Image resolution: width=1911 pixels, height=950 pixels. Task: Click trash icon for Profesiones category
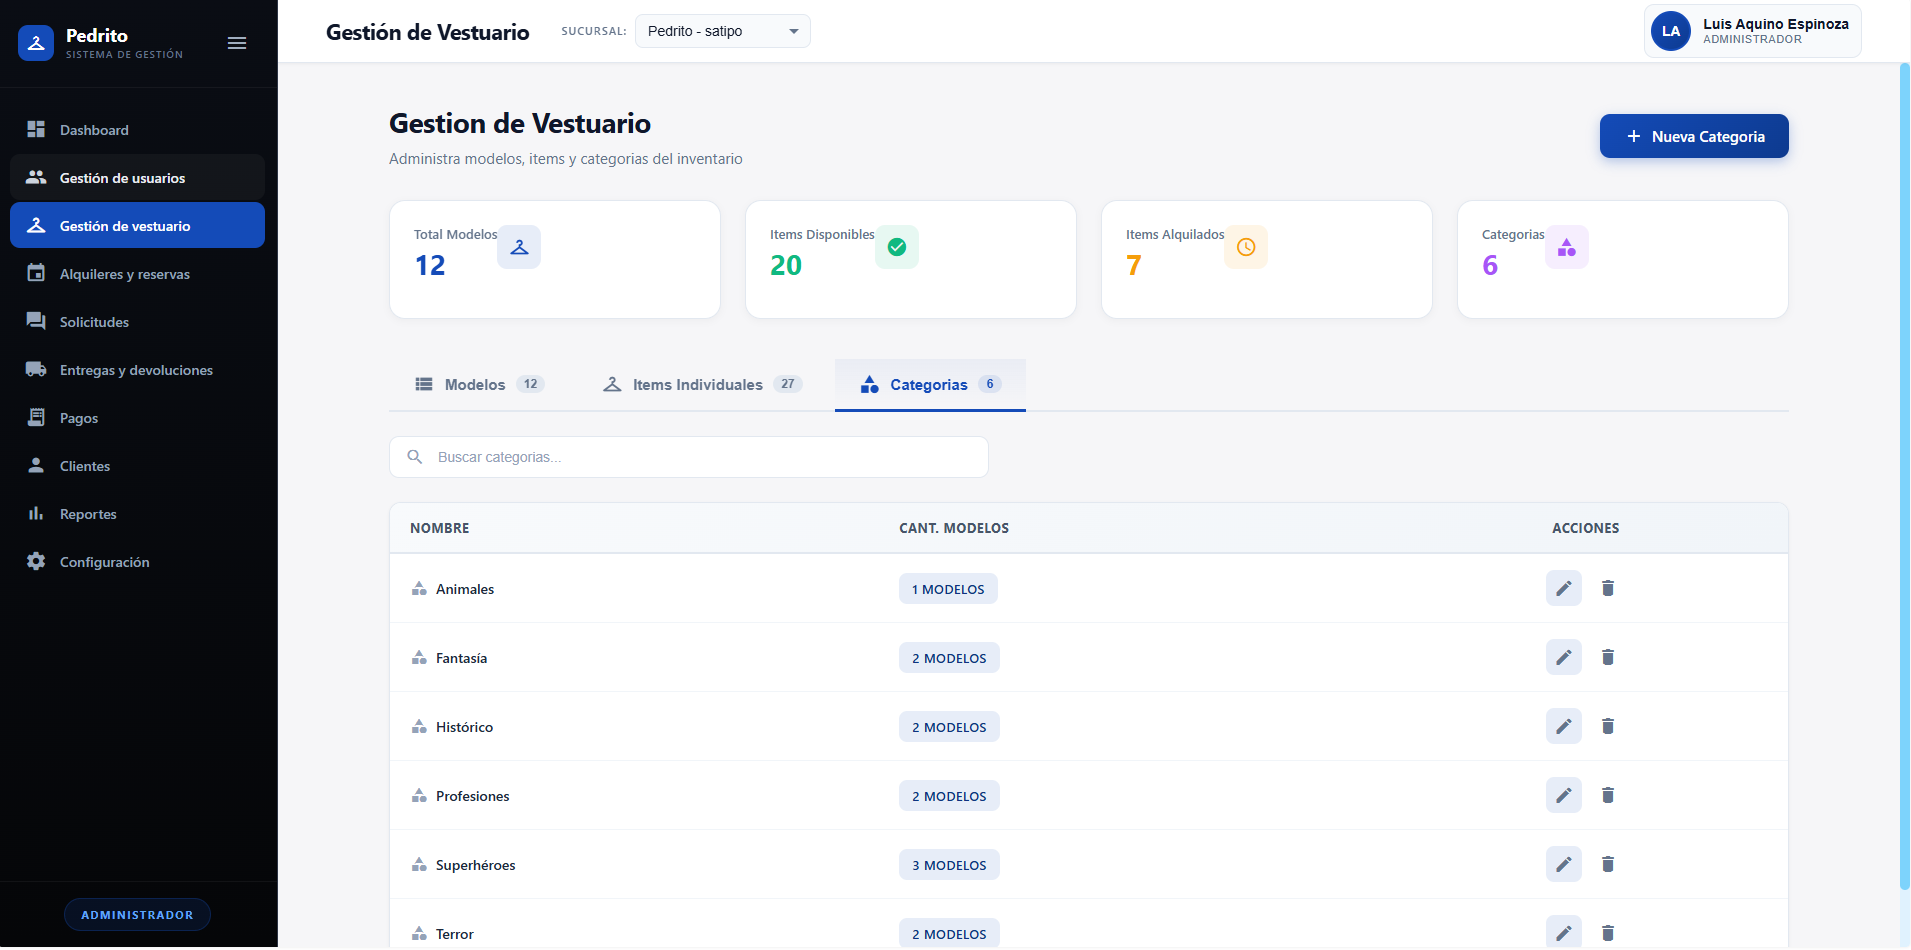(x=1607, y=795)
